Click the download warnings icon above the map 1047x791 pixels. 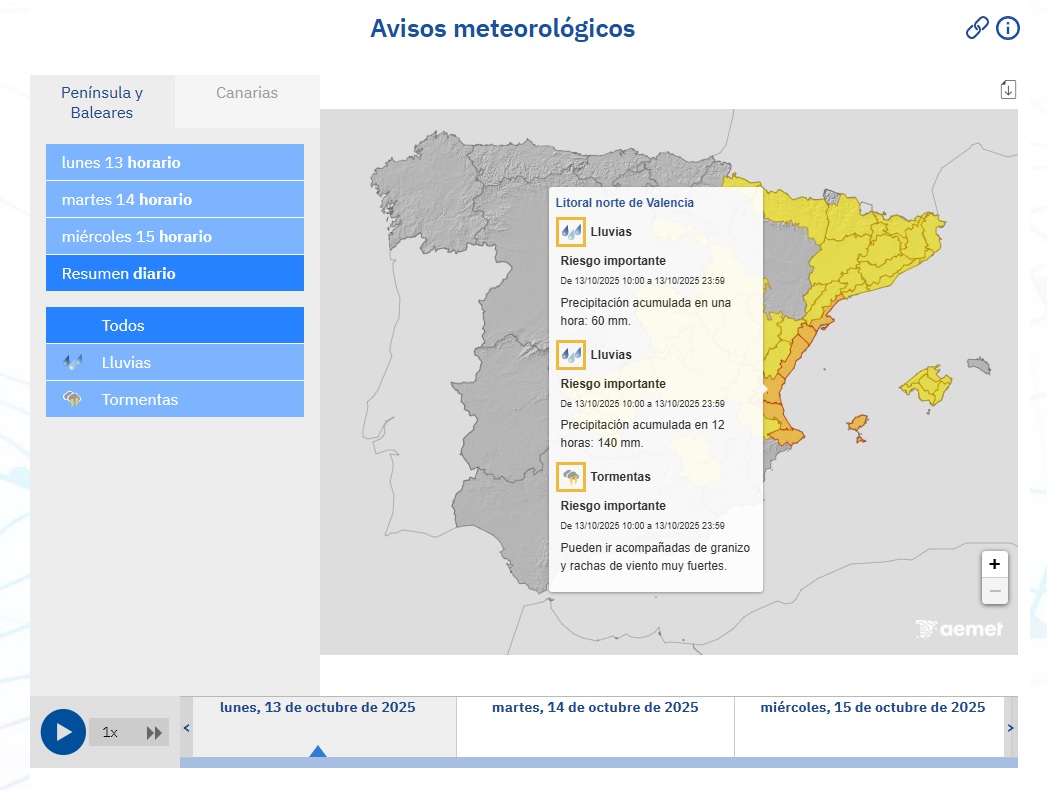click(1008, 89)
